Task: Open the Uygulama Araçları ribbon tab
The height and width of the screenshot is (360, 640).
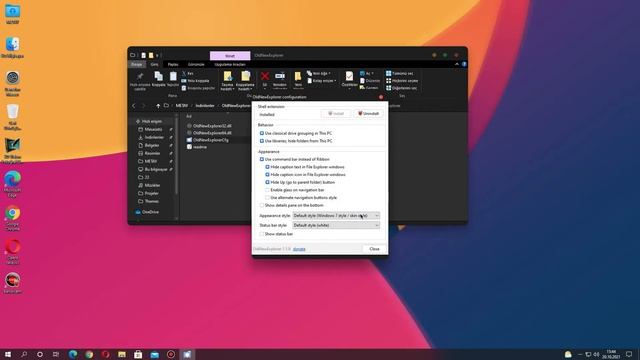Action: [x=230, y=64]
